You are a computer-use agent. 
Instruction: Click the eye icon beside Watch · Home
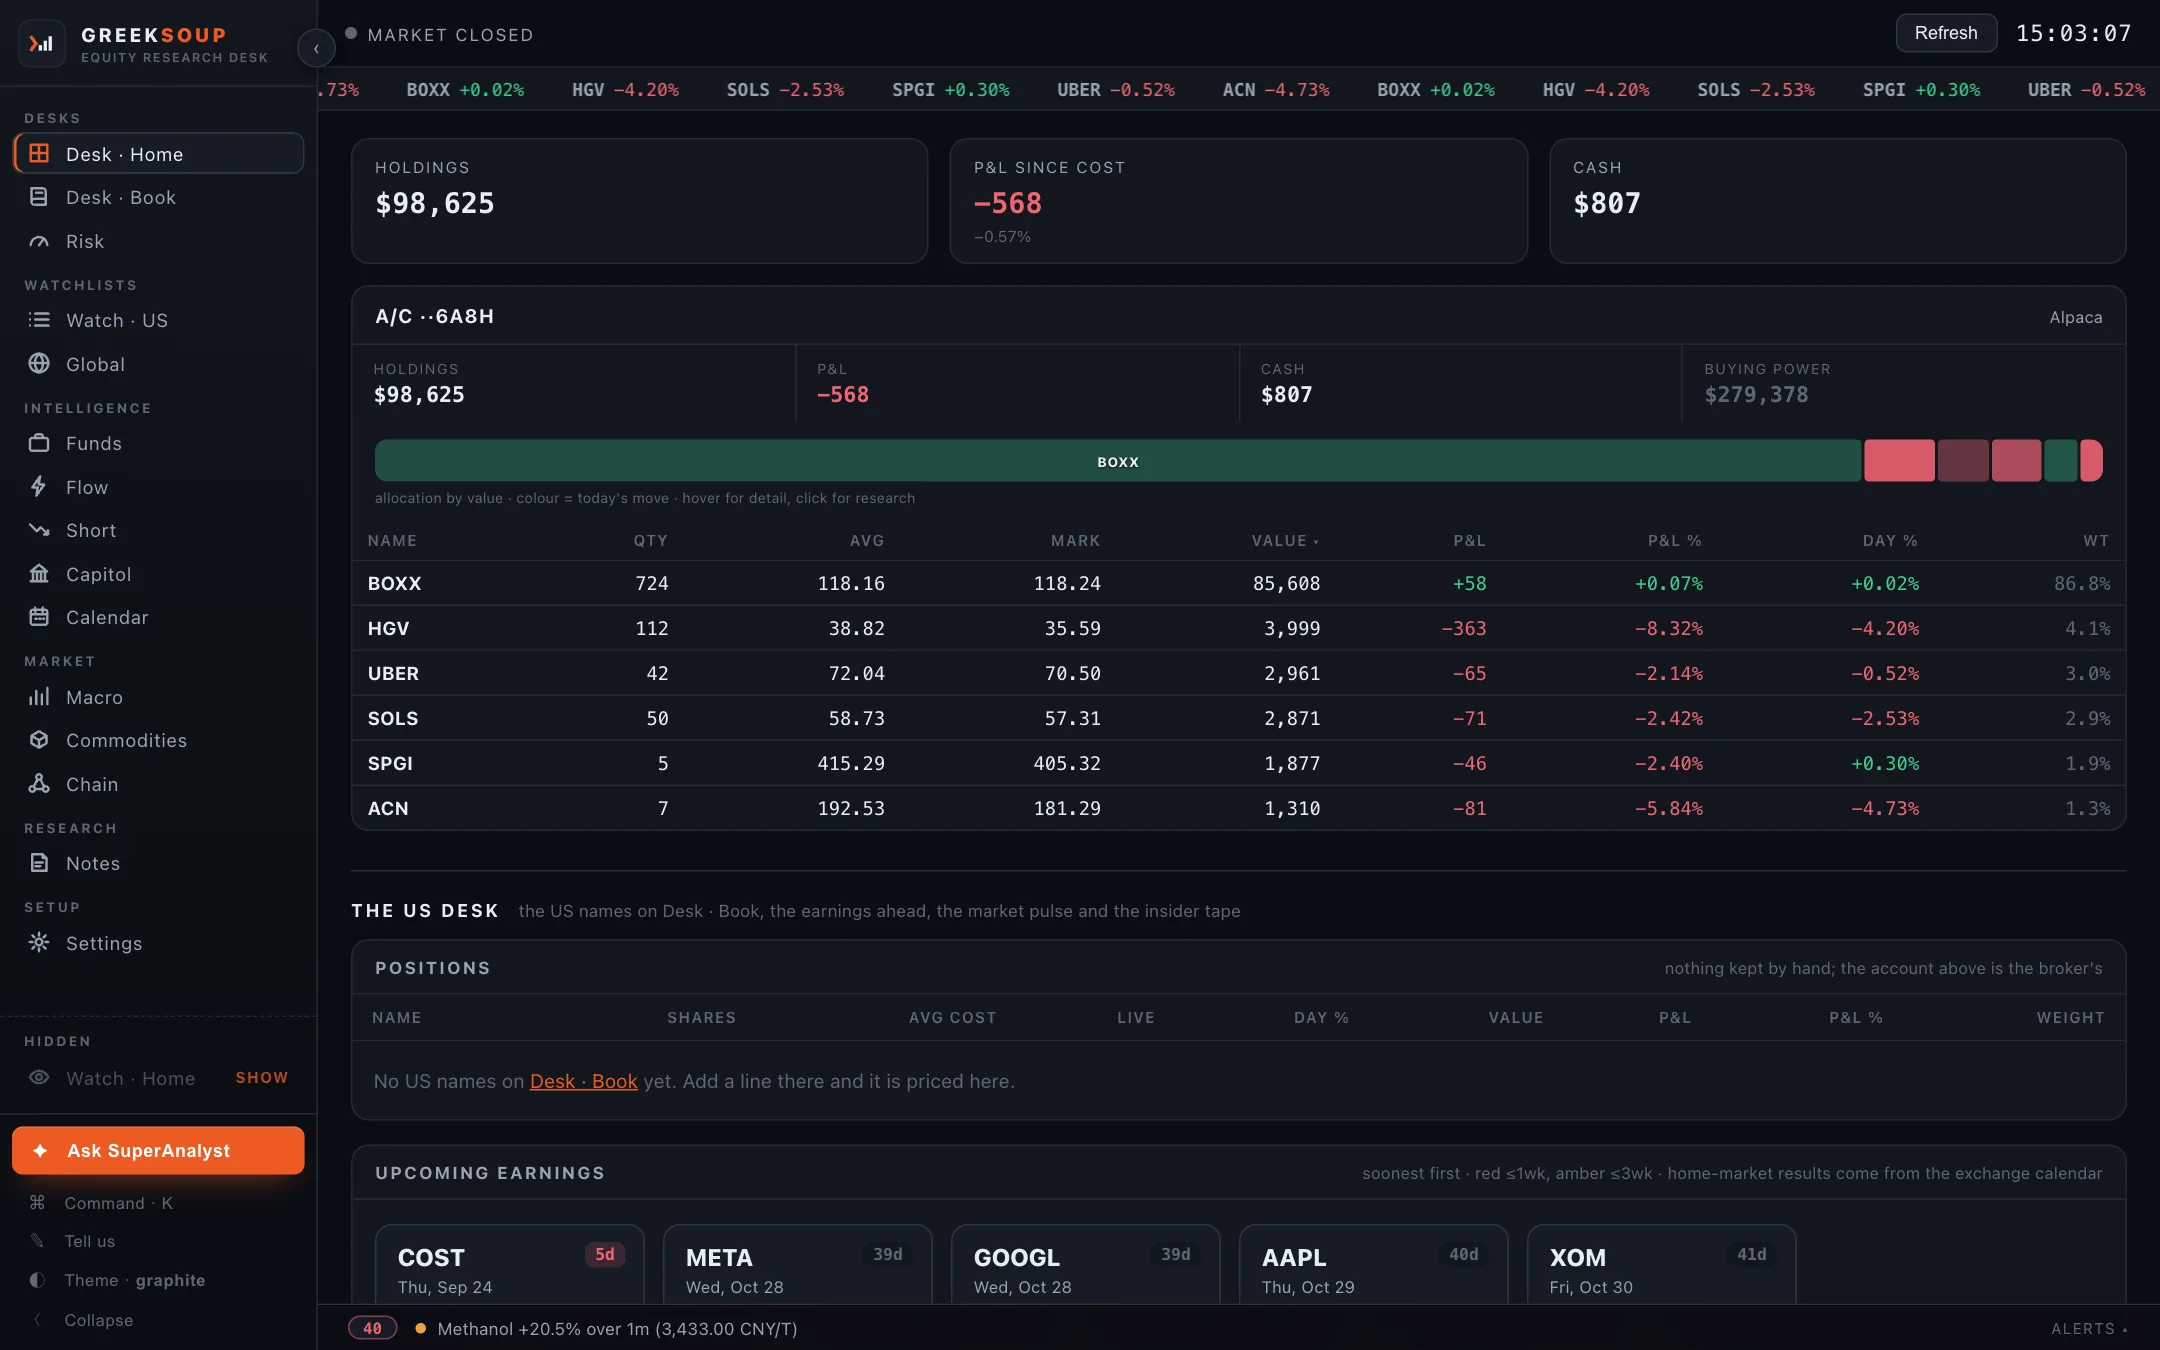point(39,1078)
